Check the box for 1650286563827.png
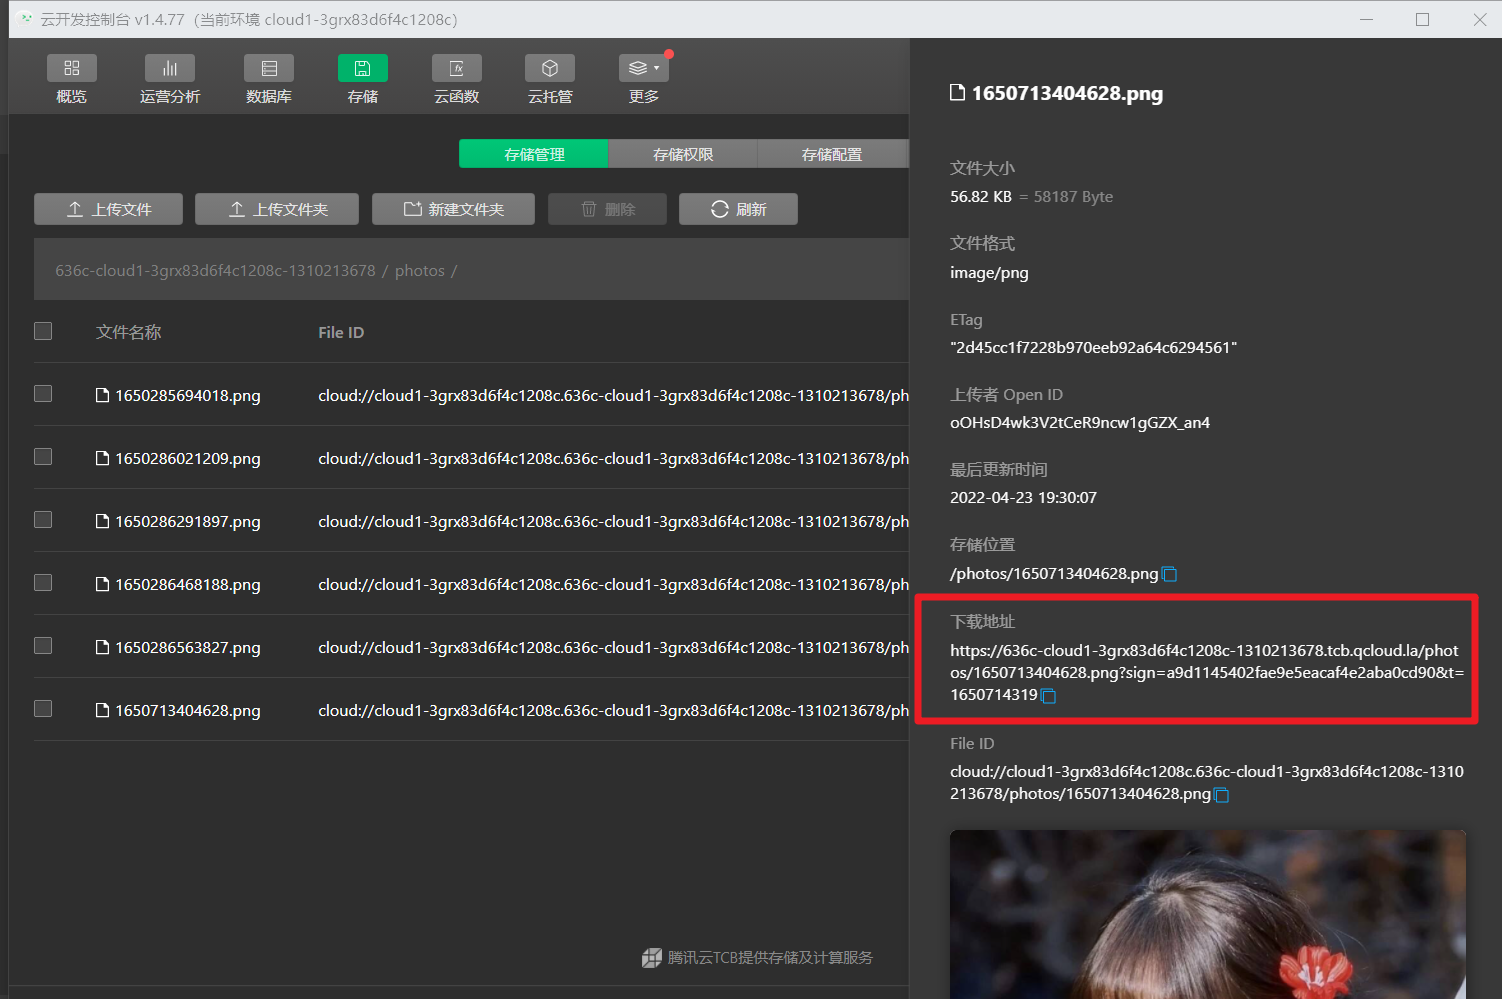The image size is (1502, 999). click(x=43, y=646)
